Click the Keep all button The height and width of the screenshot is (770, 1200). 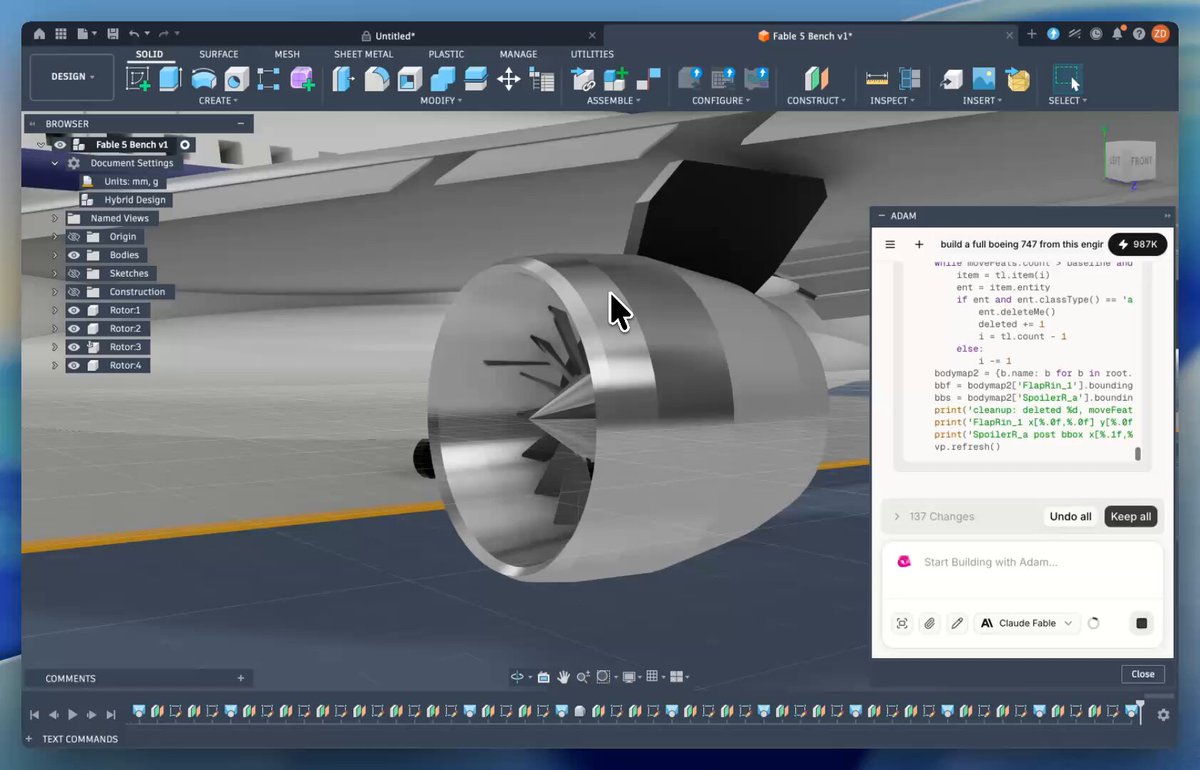point(1131,517)
